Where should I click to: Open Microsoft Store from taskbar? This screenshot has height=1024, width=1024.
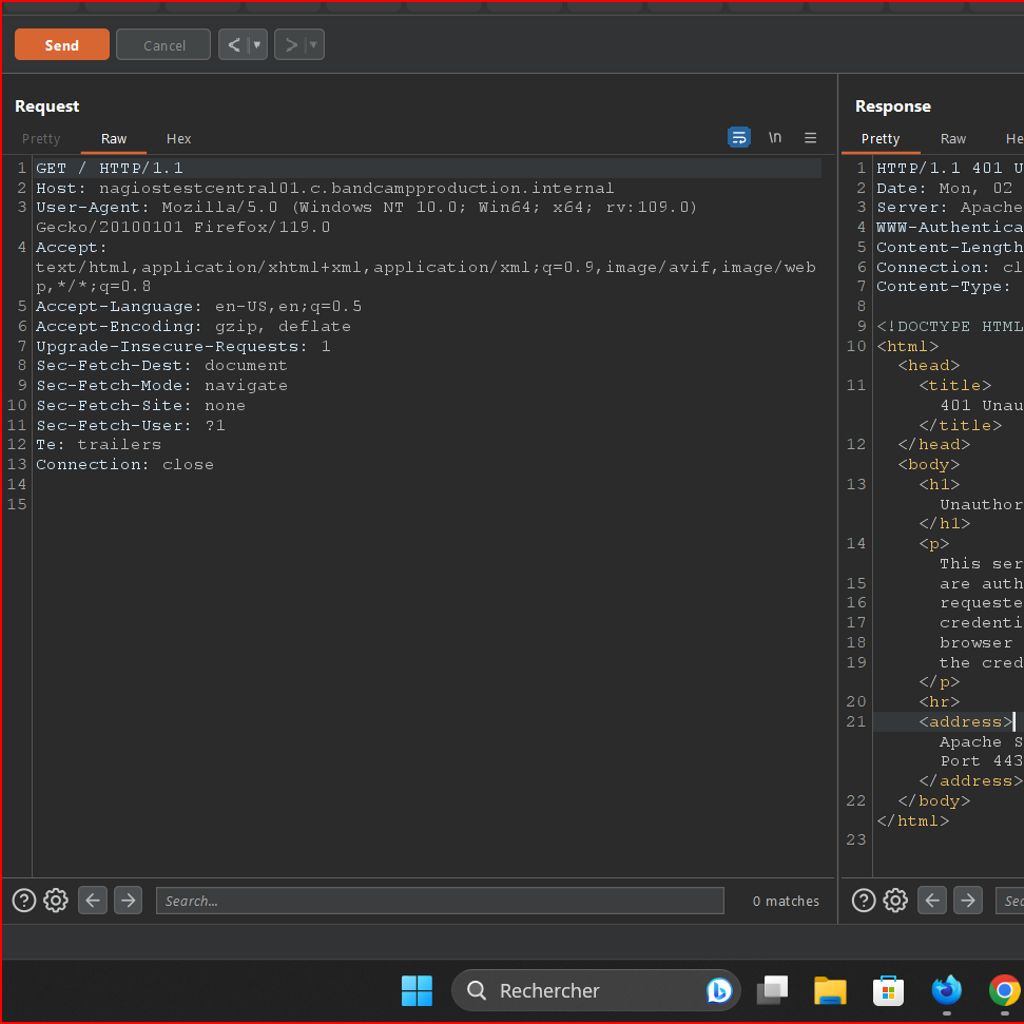tap(888, 990)
